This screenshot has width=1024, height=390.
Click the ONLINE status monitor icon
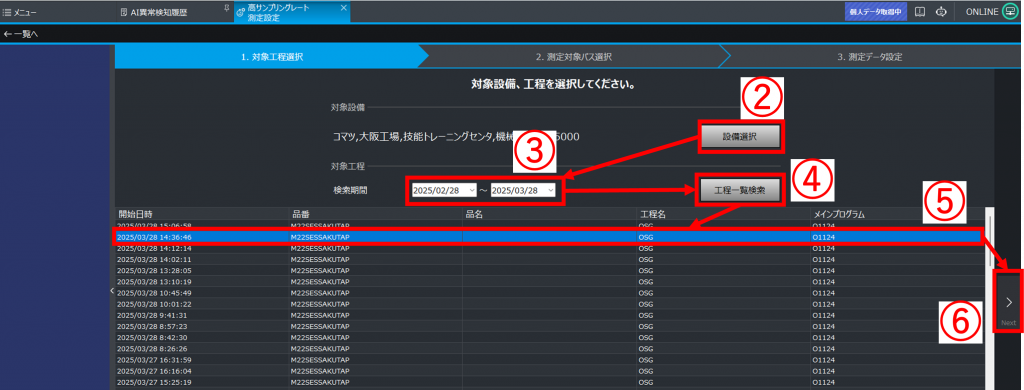click(x=1009, y=12)
